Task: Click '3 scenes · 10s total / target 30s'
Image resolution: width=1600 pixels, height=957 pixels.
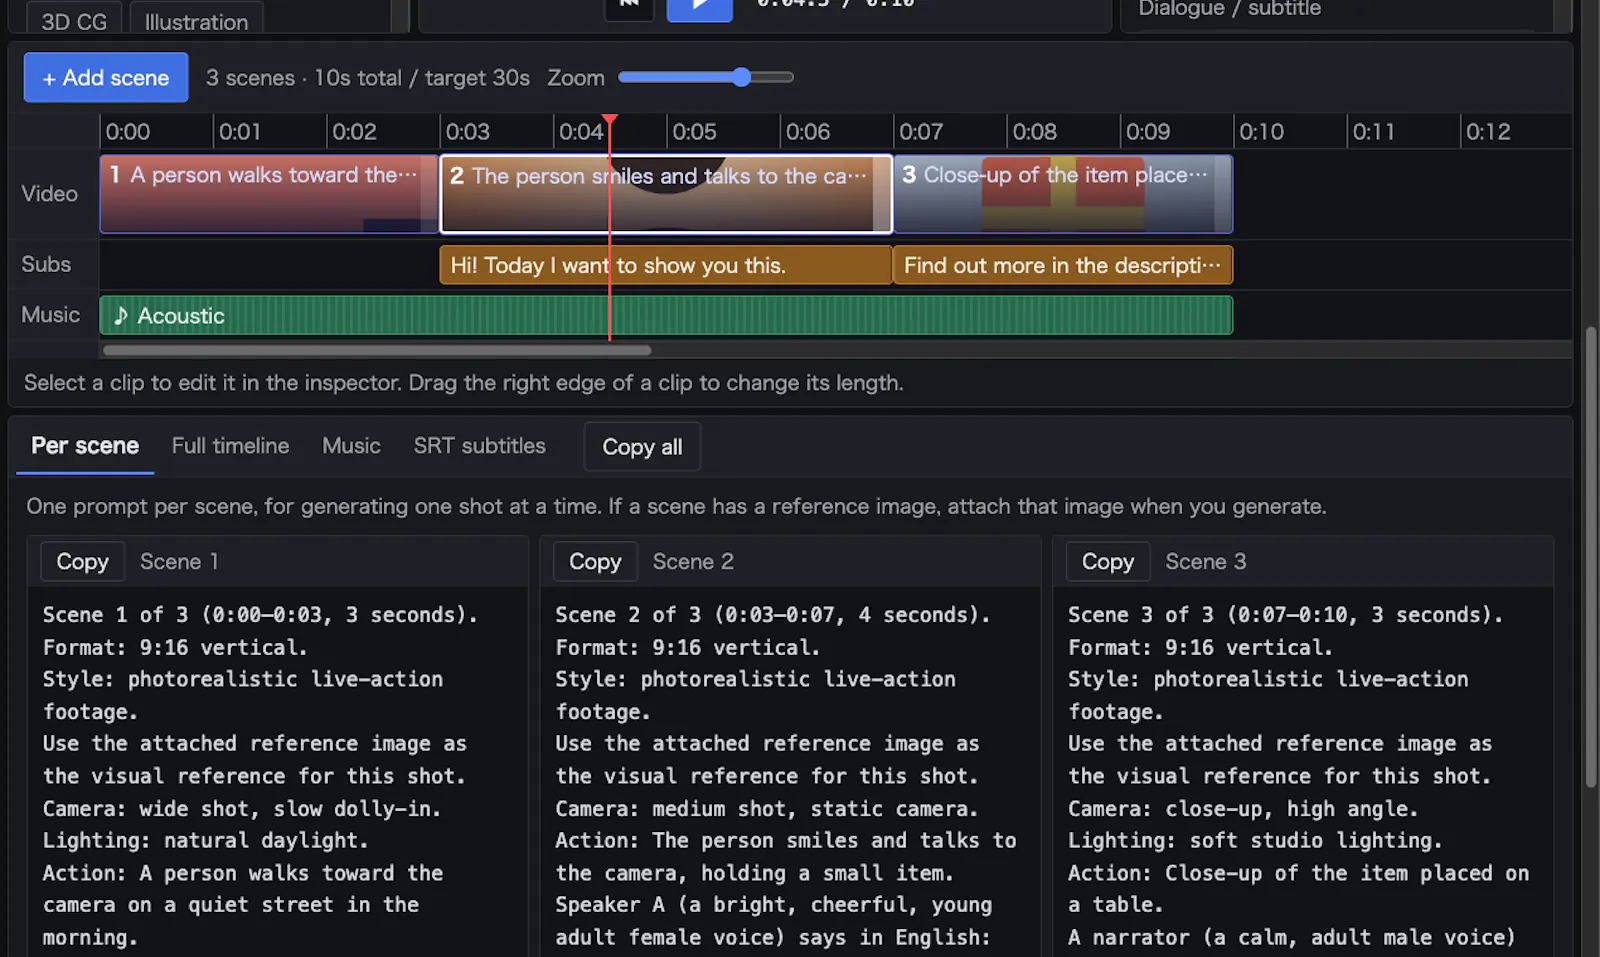Action: (368, 77)
